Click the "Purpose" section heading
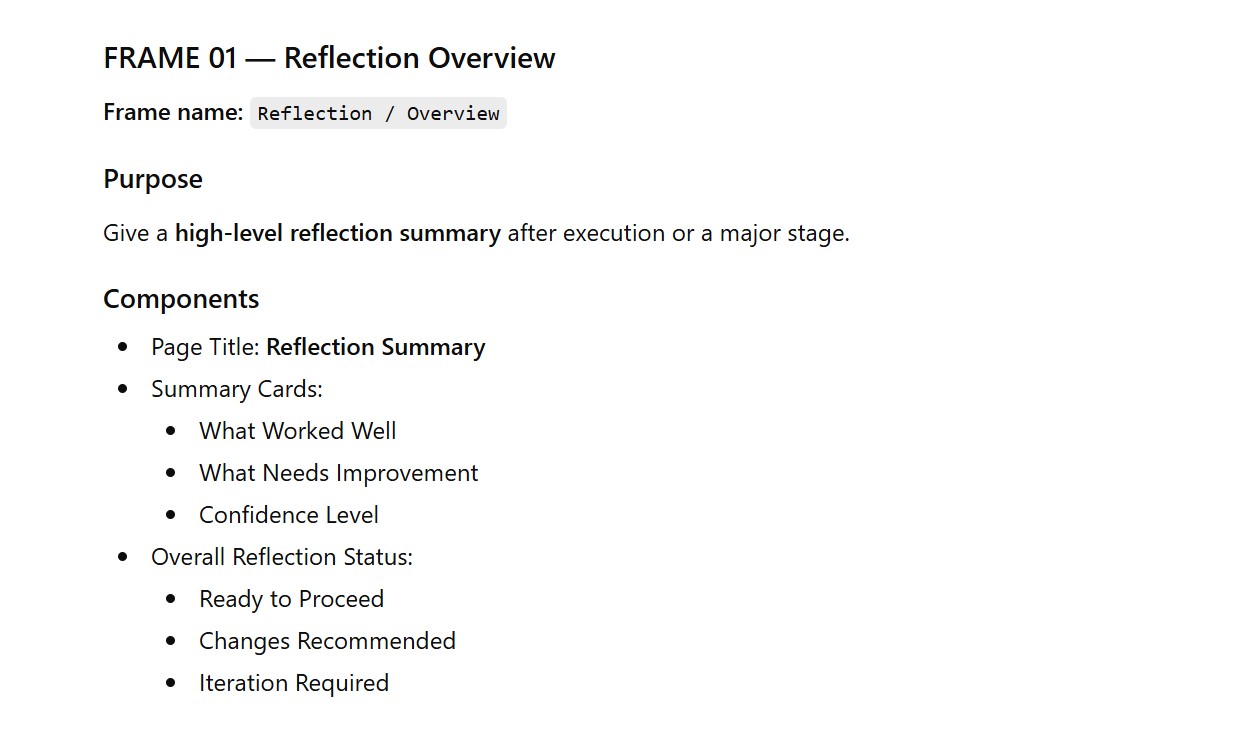This screenshot has height=731, width=1258. pos(152,179)
